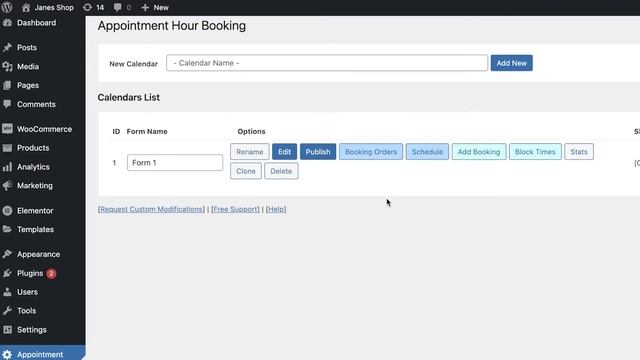Click the plus New icon in admin bar
This screenshot has height=360, width=640.
145,7
